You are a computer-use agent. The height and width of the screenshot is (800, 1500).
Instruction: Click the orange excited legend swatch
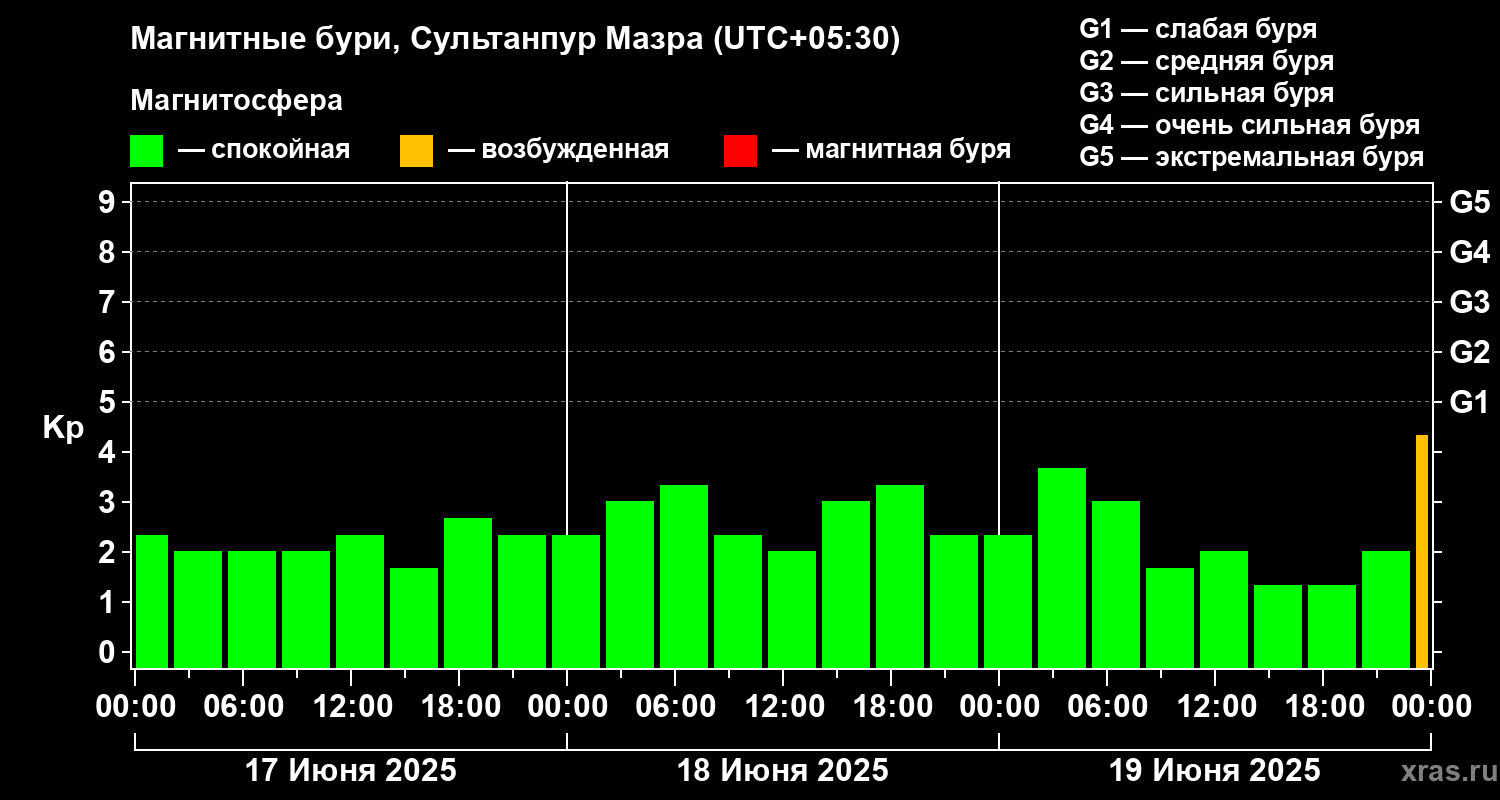[416, 151]
